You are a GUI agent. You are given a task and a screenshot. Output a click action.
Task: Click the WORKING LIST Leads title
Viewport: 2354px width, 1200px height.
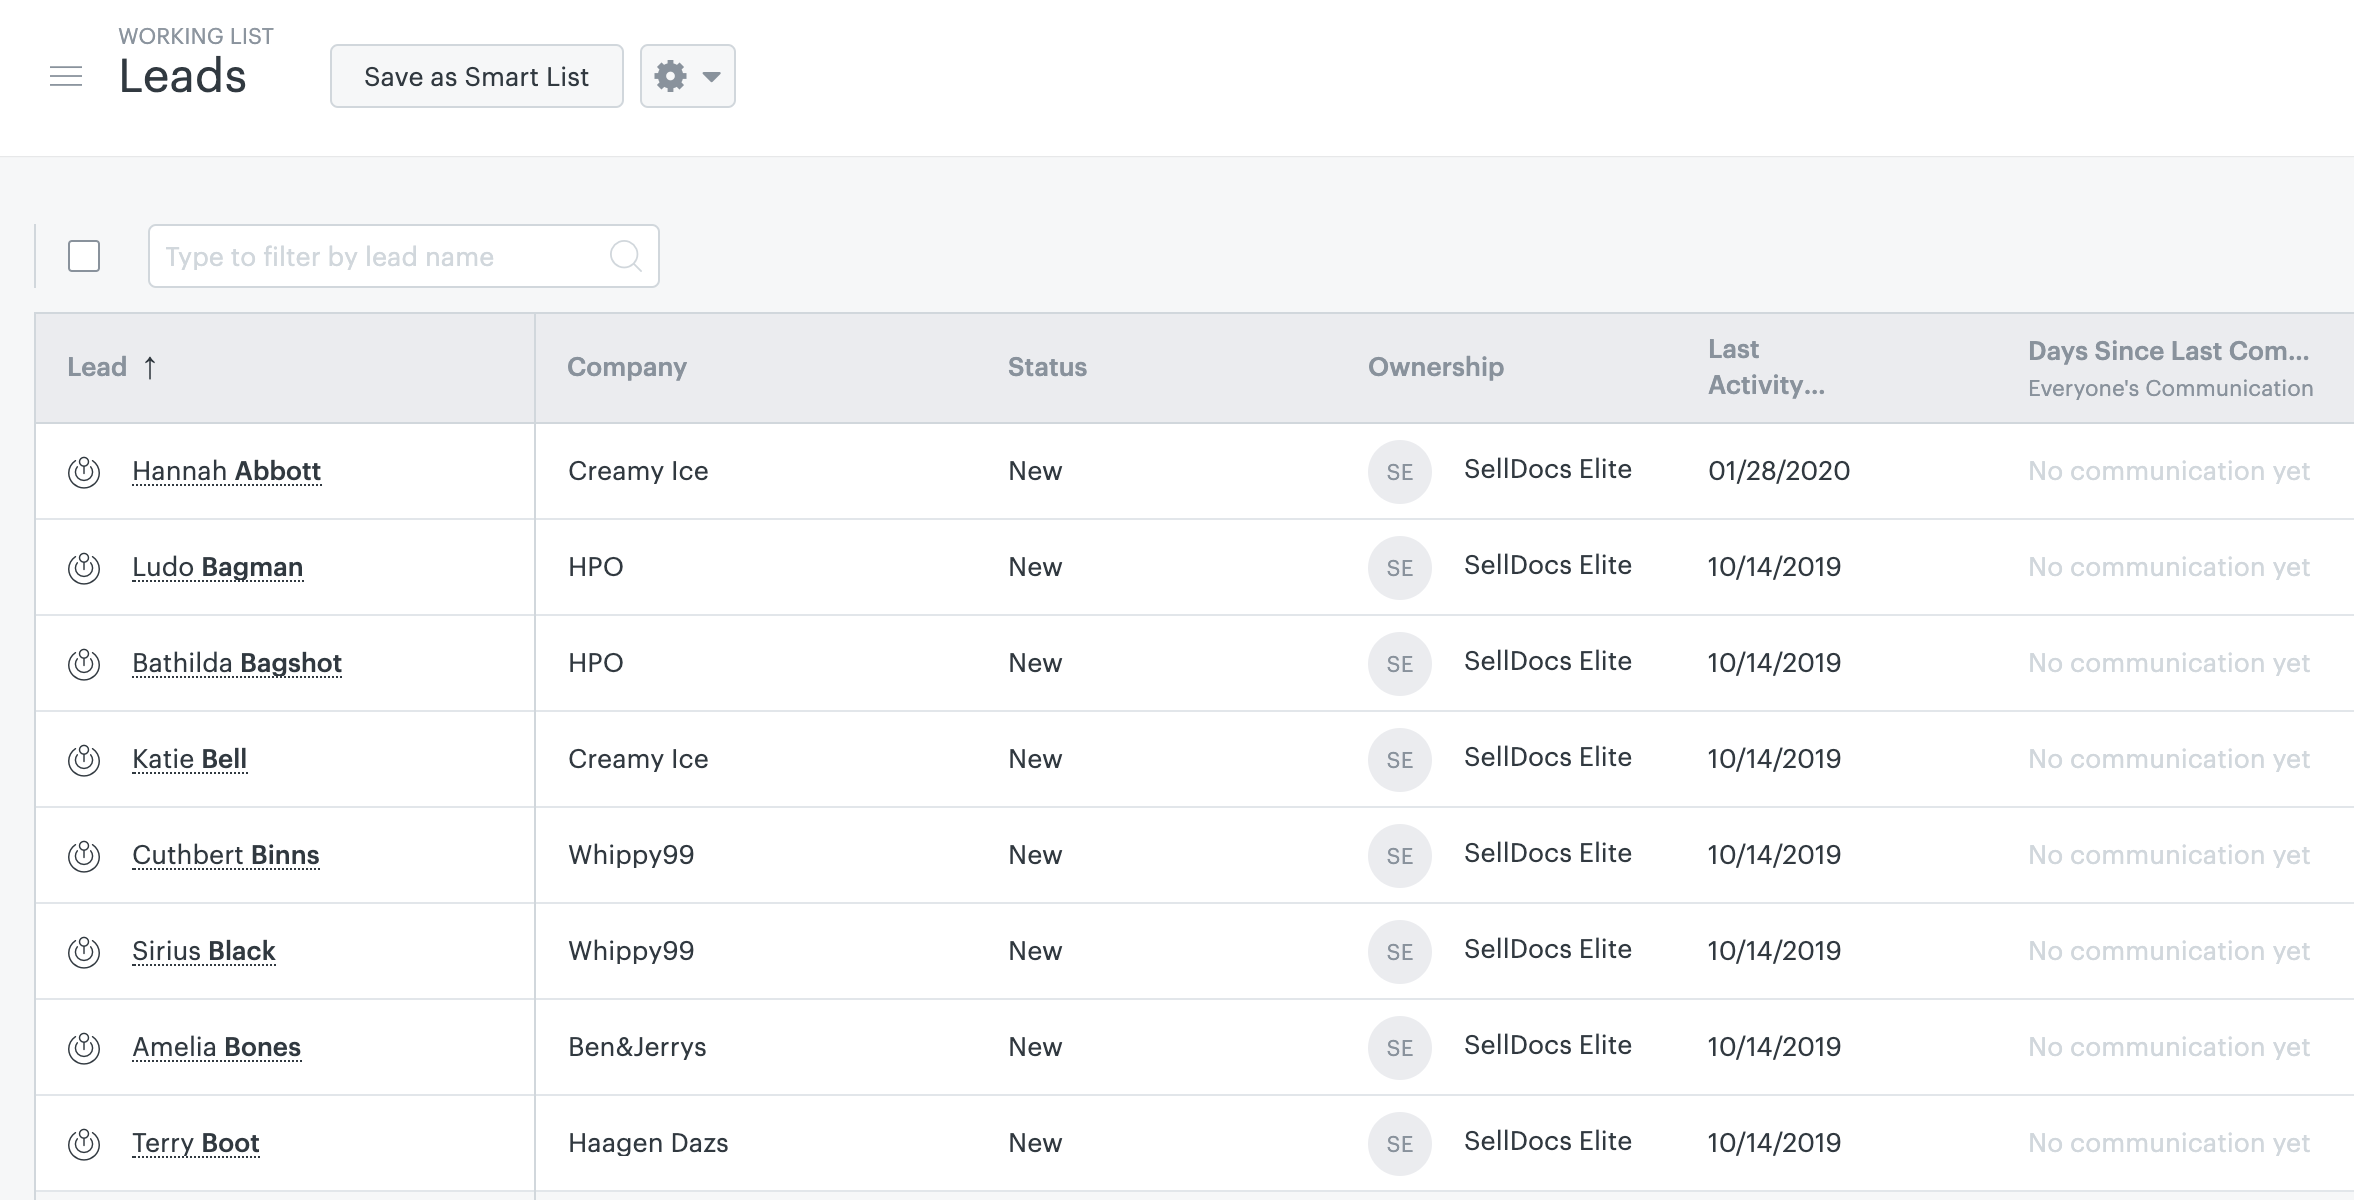[x=183, y=75]
